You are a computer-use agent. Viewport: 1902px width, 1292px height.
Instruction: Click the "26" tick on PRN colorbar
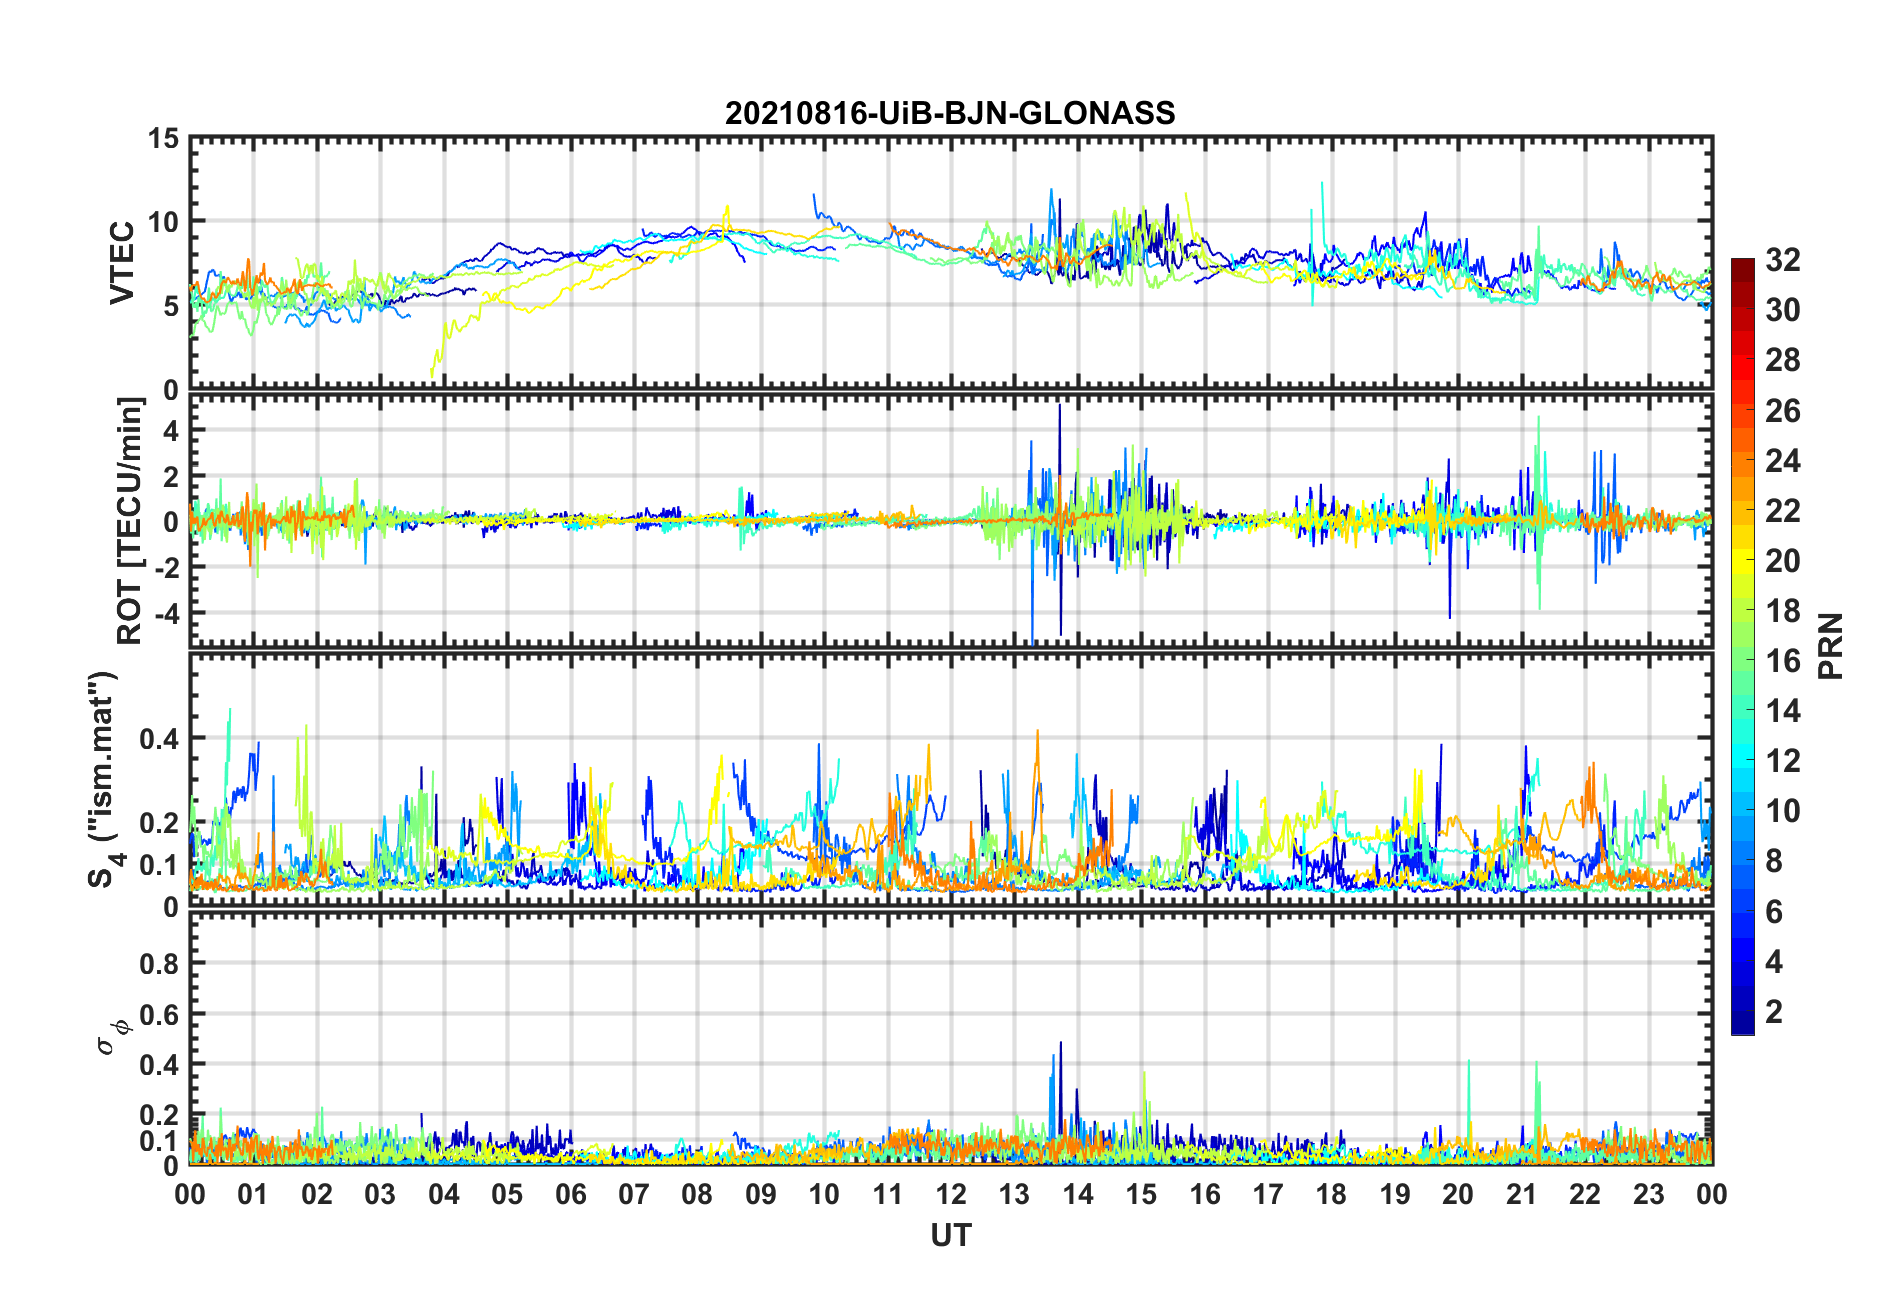1782,410
